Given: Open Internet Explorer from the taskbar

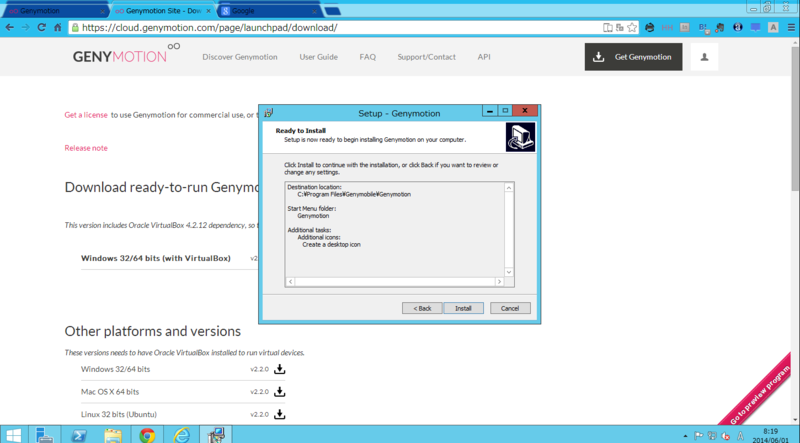Looking at the screenshot, I should tap(181, 435).
